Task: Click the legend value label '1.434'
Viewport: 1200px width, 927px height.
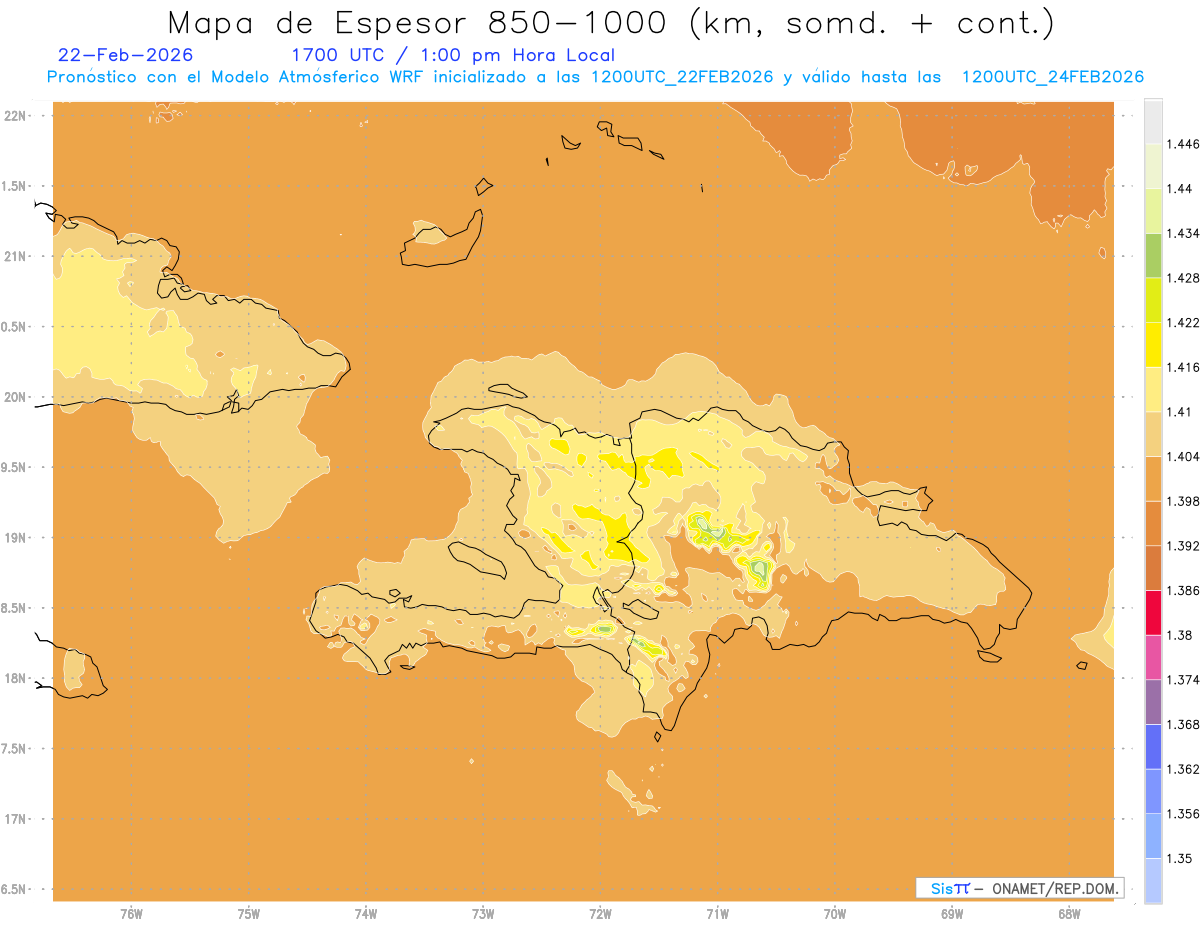Action: point(1183,233)
